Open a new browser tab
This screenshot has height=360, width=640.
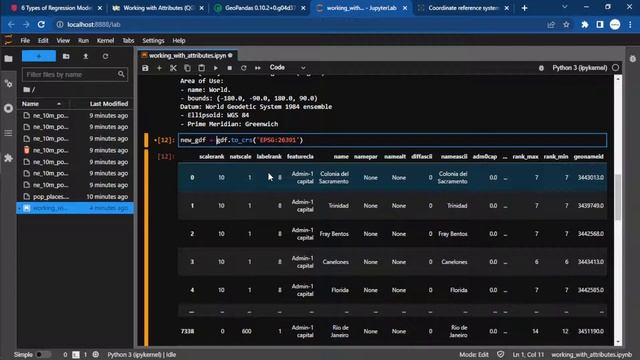pyautogui.click(x=524, y=8)
